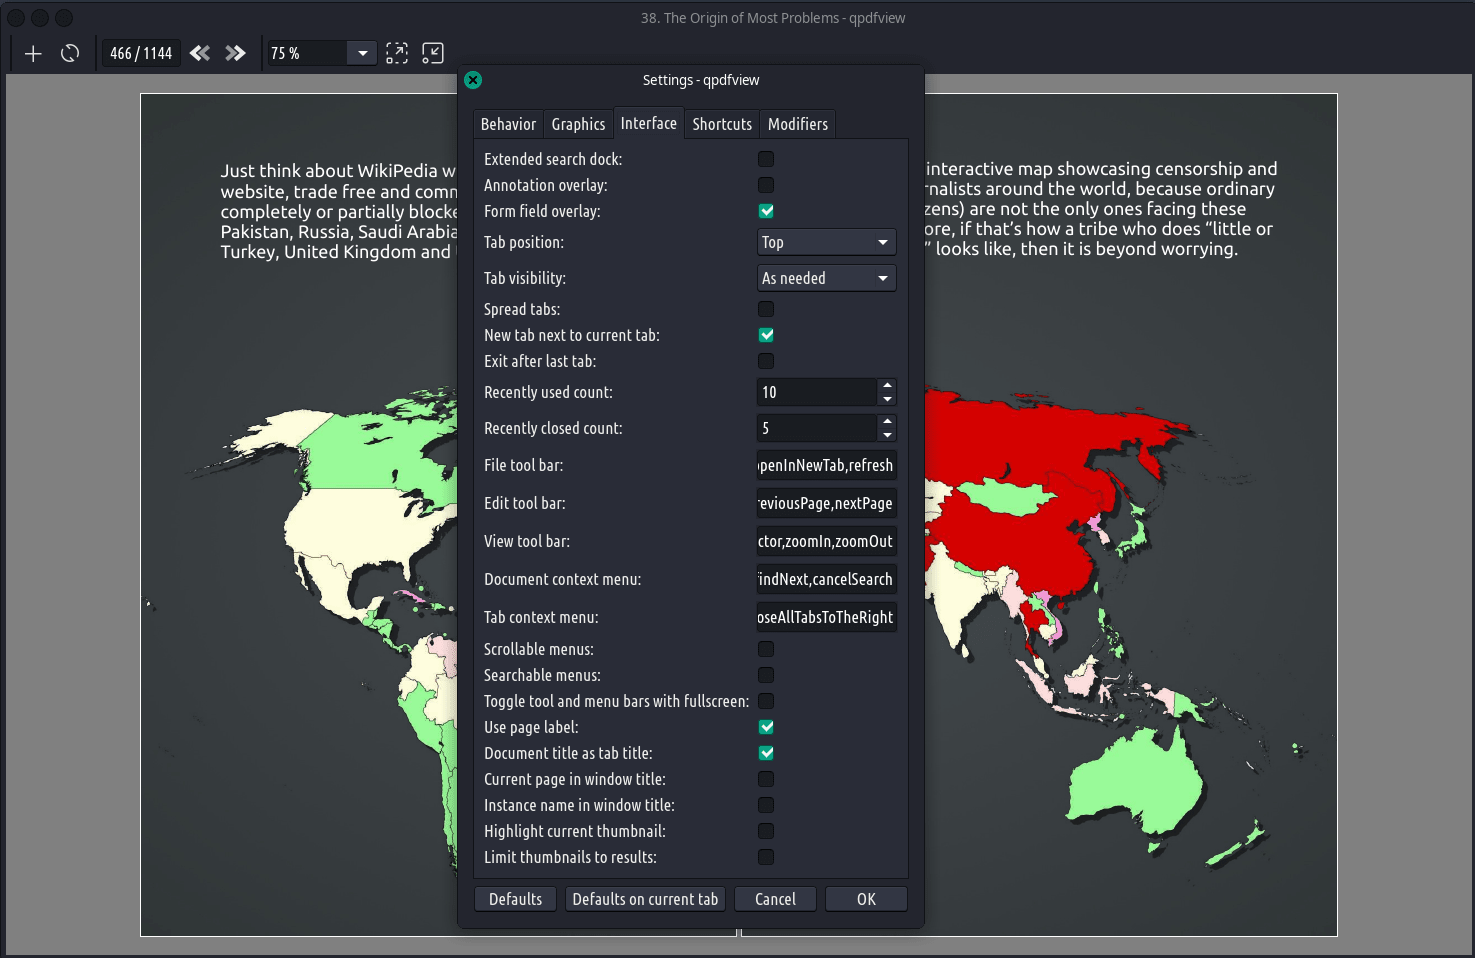
Task: Click the page number field showing 466 / 1144
Action: [141, 53]
